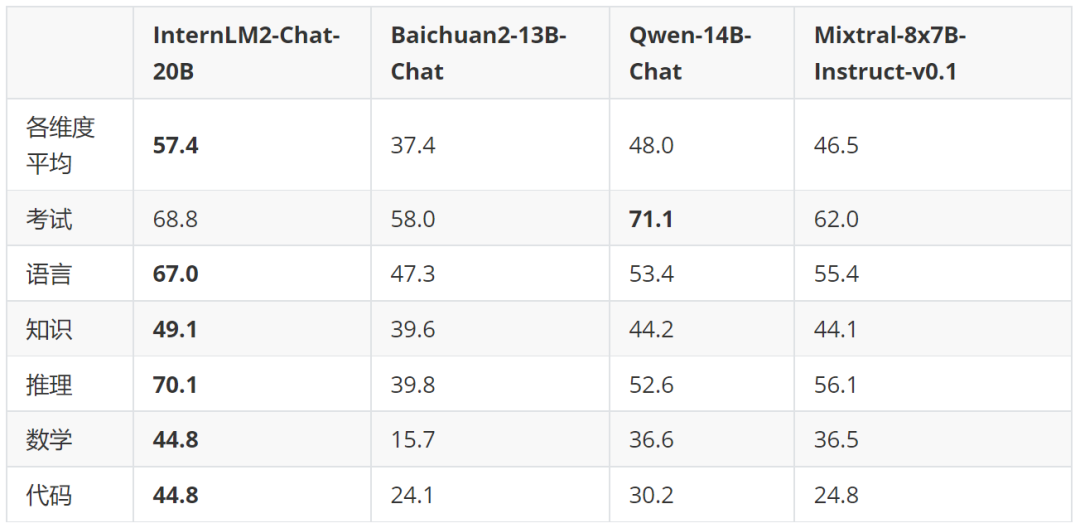Select the 考试 row label
This screenshot has height=528, width=1080.
click(49, 219)
